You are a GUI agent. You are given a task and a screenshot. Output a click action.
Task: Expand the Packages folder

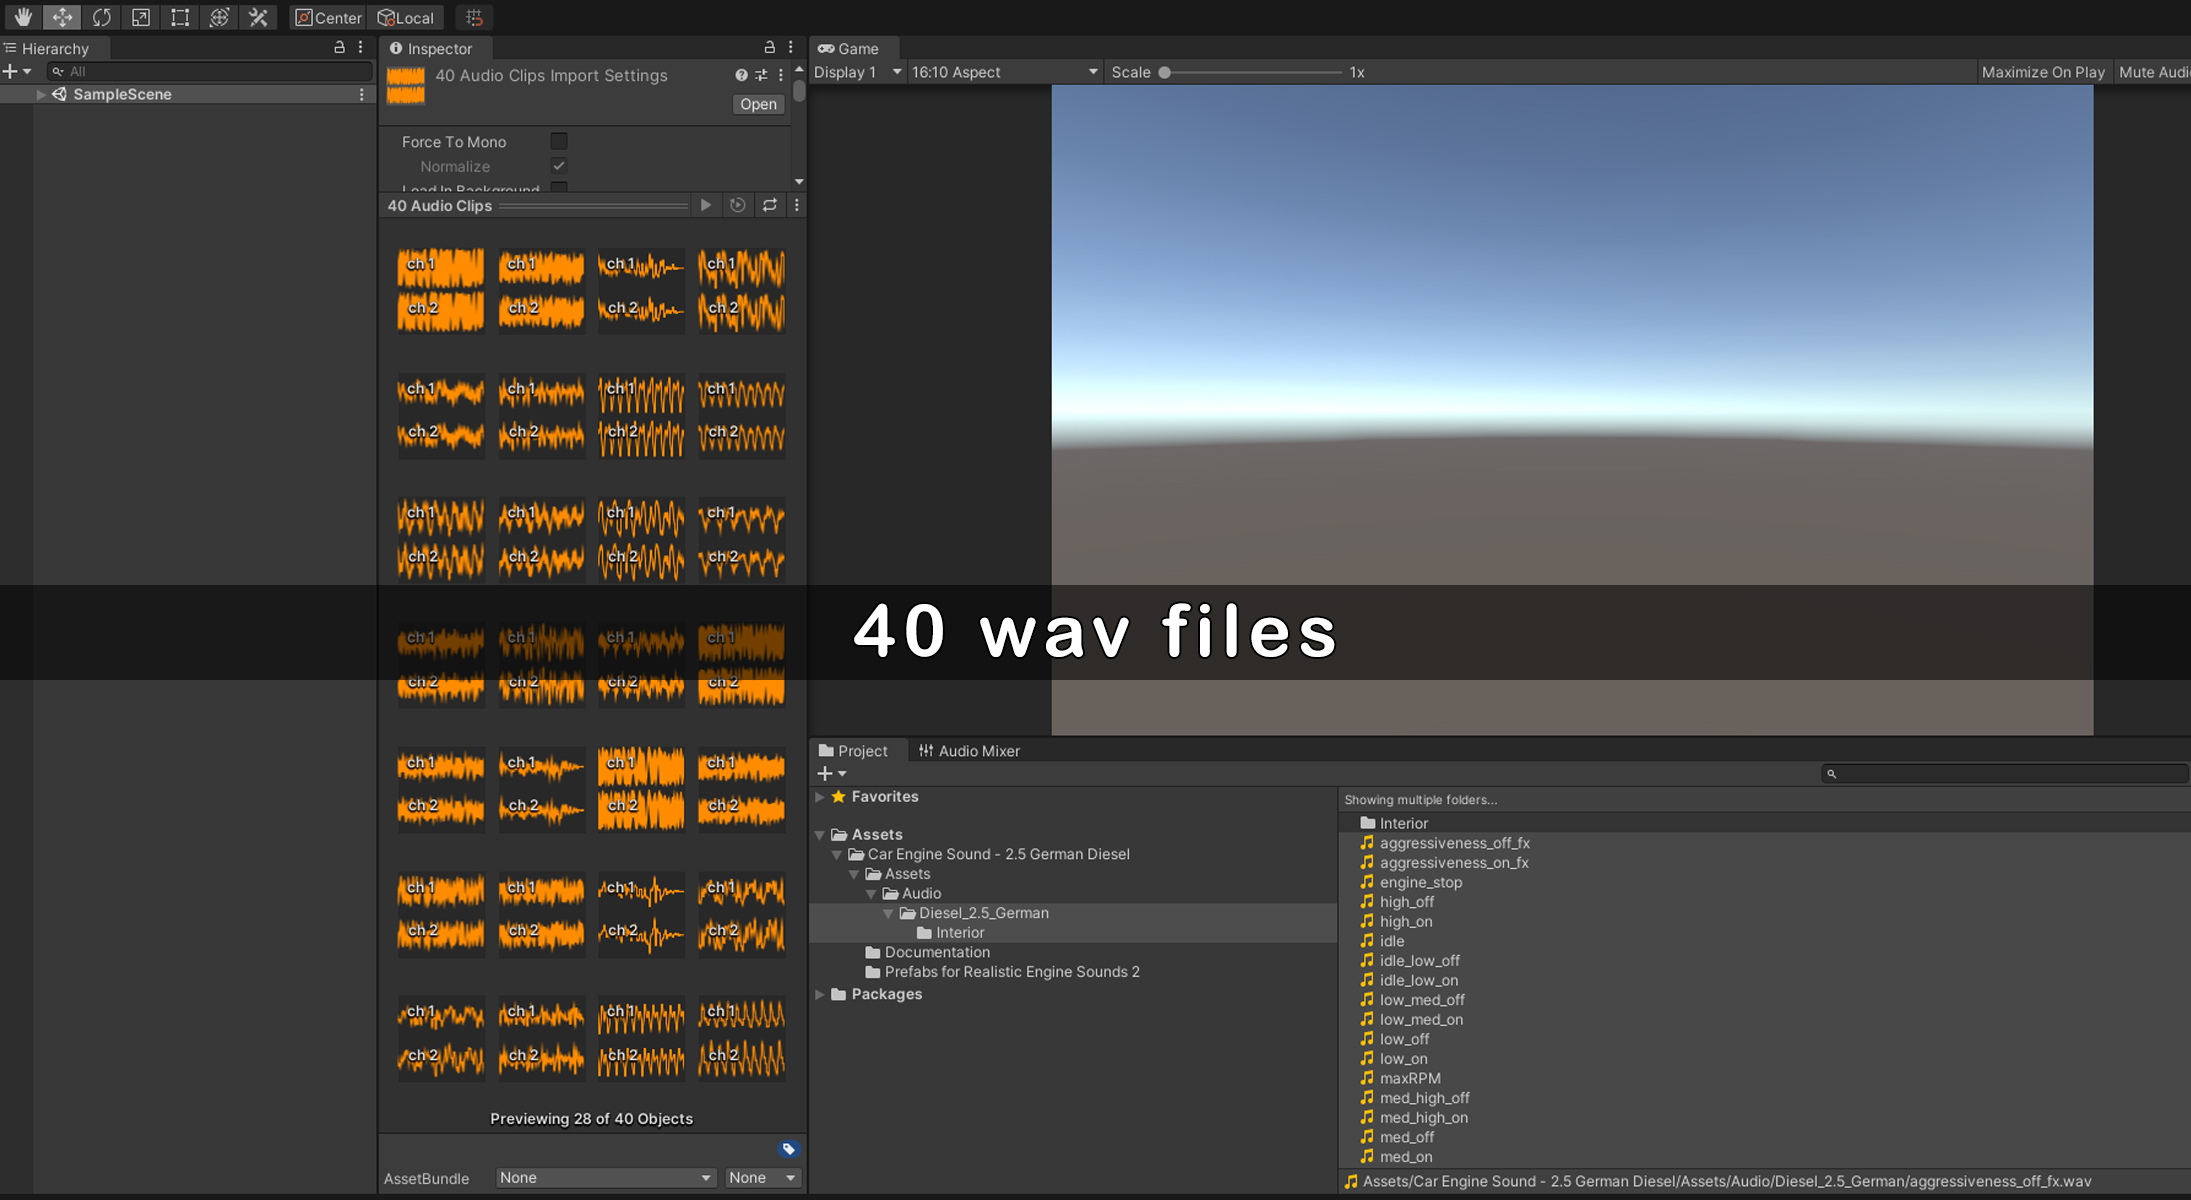pyautogui.click(x=820, y=994)
